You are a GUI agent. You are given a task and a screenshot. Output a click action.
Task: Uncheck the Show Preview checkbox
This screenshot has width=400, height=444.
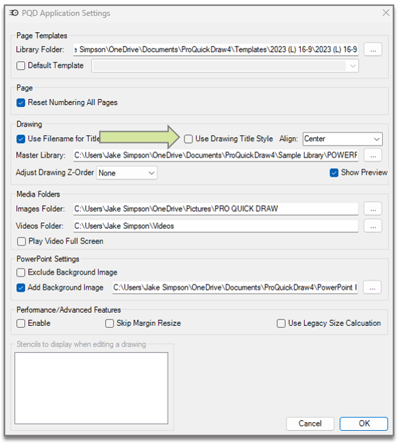(334, 172)
